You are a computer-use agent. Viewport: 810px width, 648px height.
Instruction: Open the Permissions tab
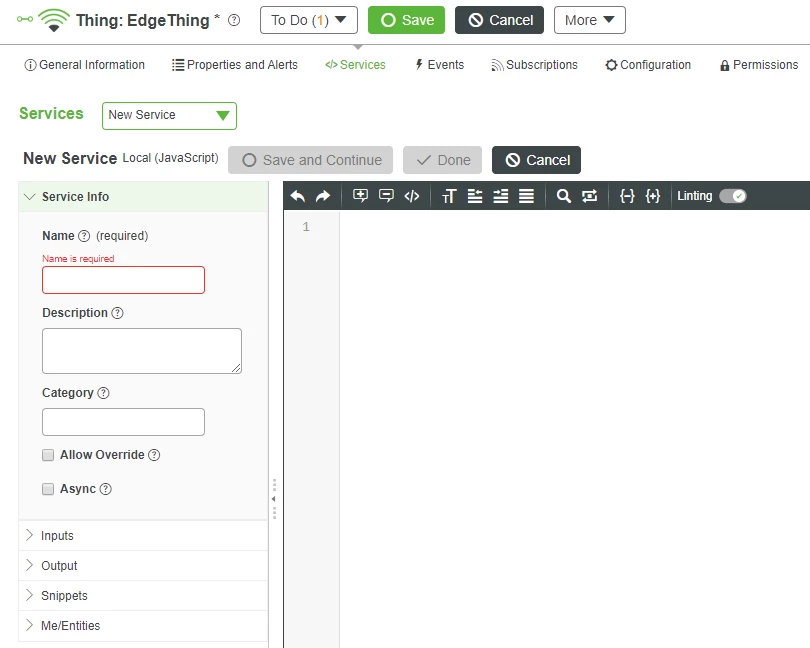[x=759, y=65]
